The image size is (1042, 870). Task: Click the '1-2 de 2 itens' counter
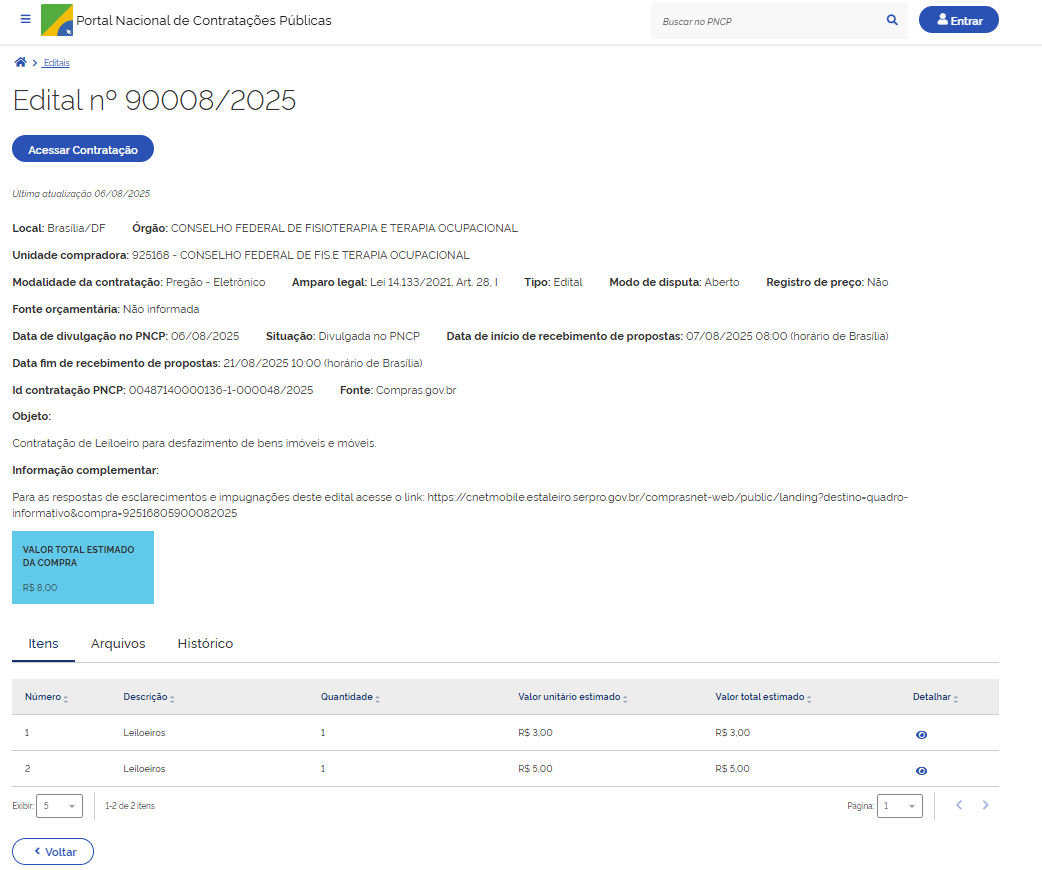tap(130, 806)
